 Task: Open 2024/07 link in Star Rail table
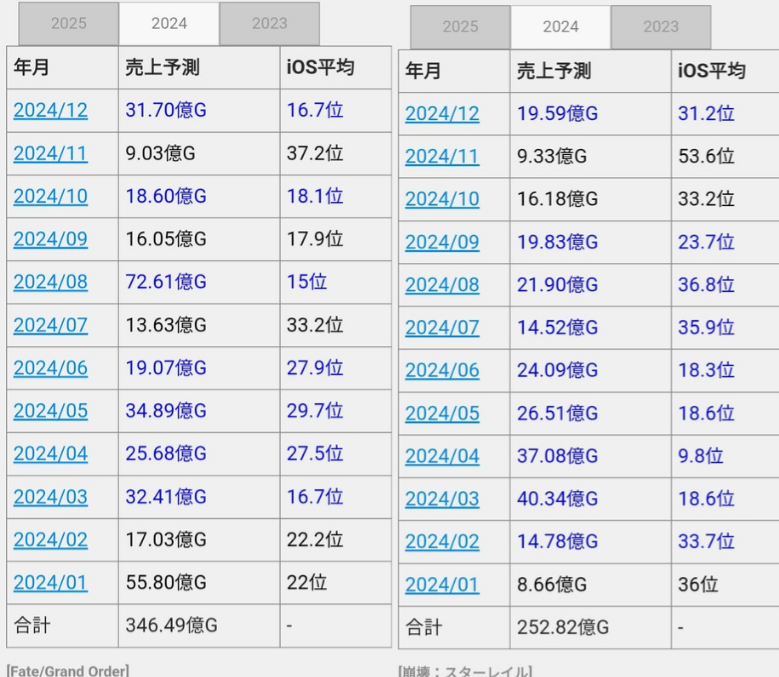[442, 328]
